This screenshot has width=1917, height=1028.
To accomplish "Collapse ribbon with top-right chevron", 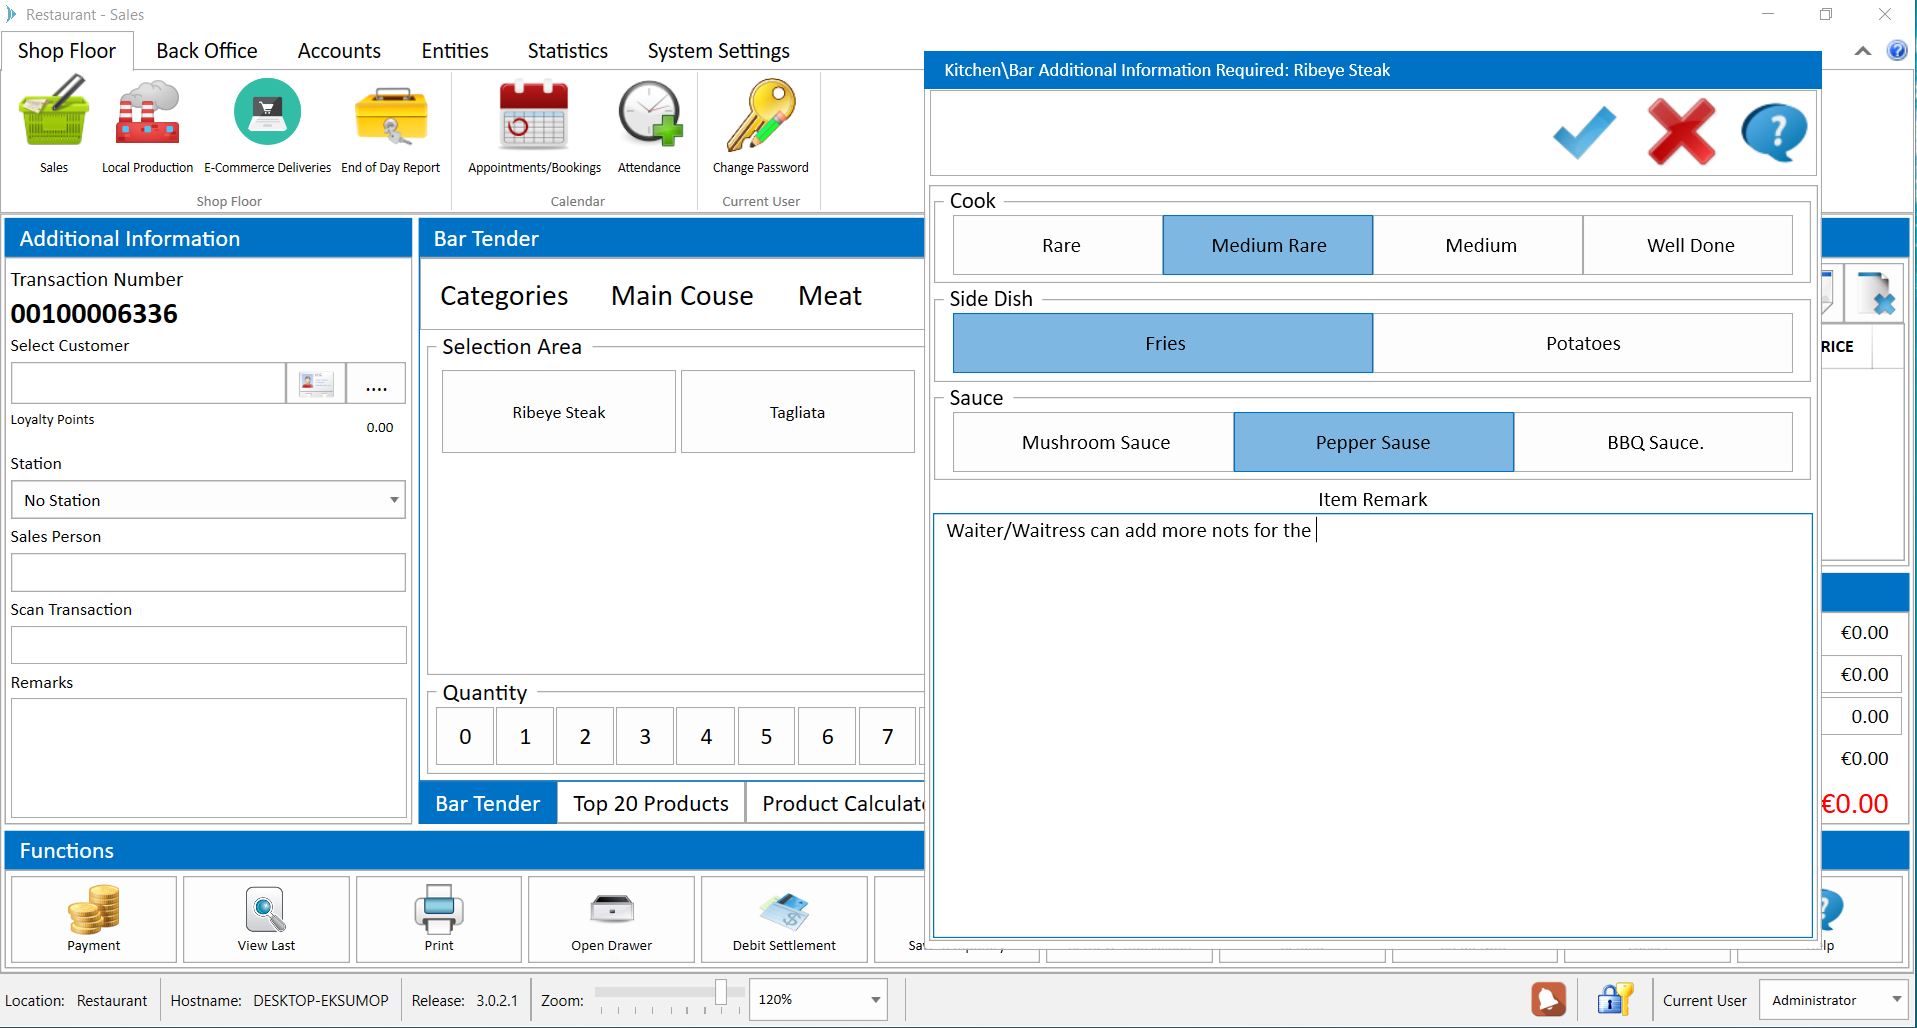I will [x=1862, y=51].
